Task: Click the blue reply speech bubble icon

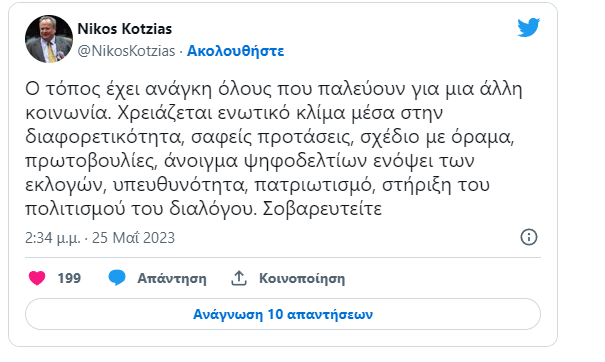Action: coord(117,278)
